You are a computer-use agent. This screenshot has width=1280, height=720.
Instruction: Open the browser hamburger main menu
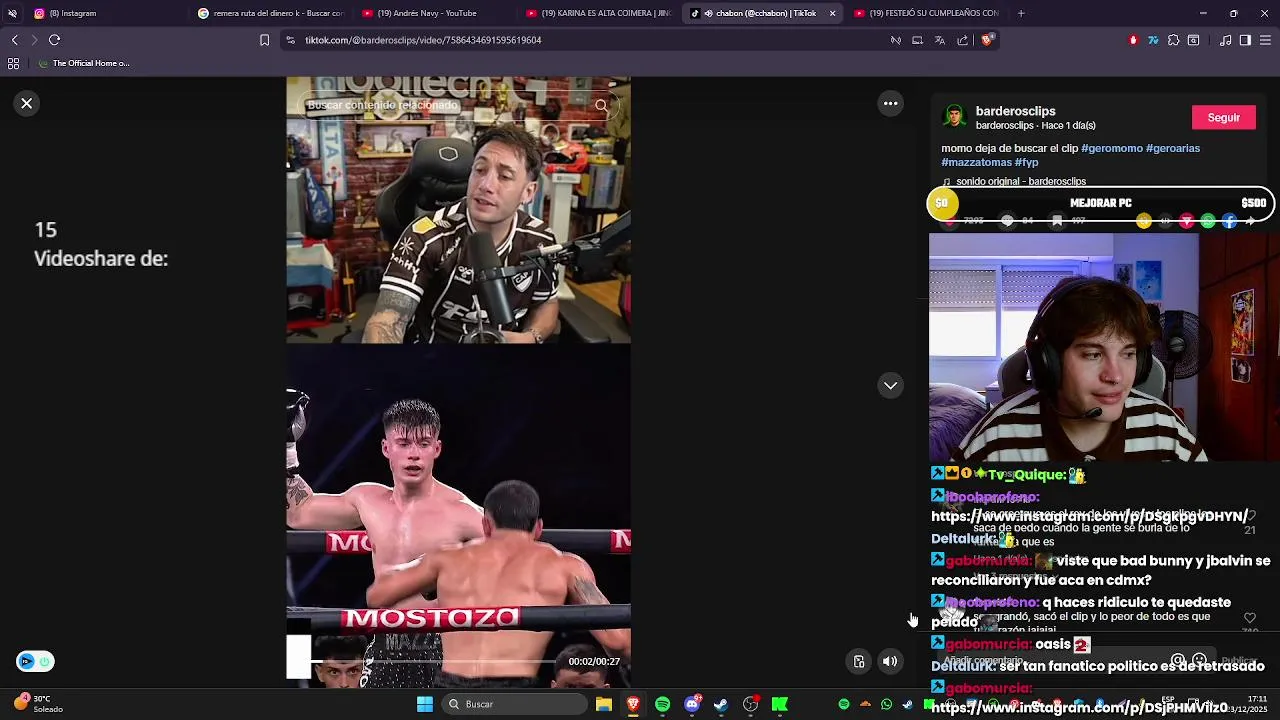point(1266,40)
